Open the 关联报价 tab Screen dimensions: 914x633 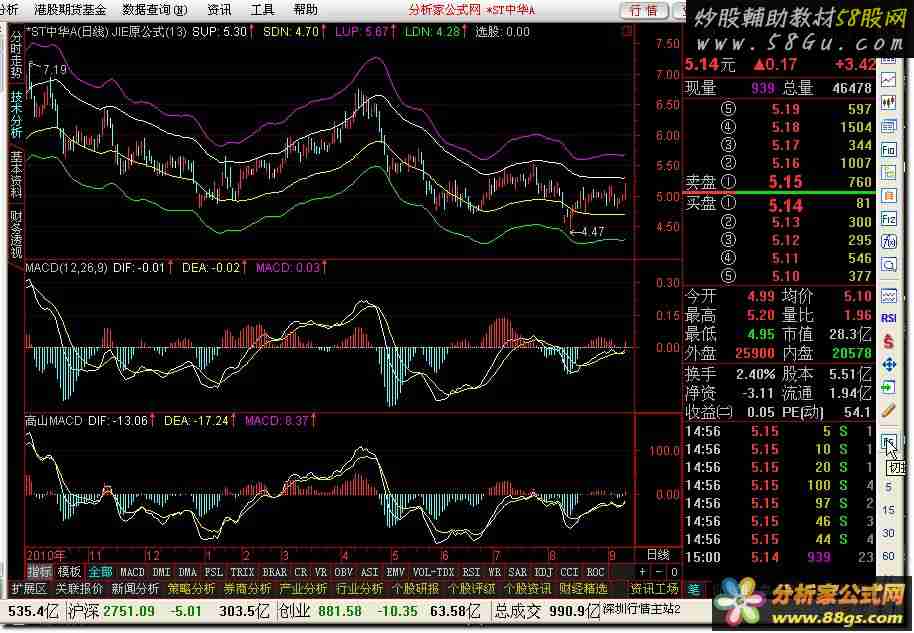(x=79, y=589)
